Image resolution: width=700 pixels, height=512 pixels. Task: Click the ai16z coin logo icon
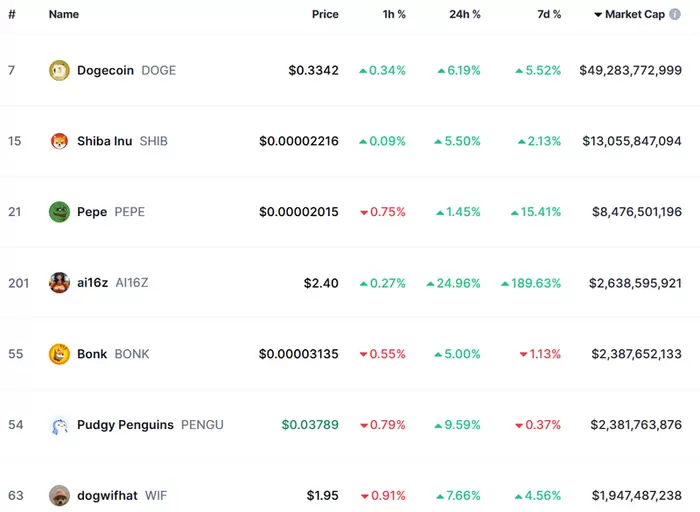(60, 283)
